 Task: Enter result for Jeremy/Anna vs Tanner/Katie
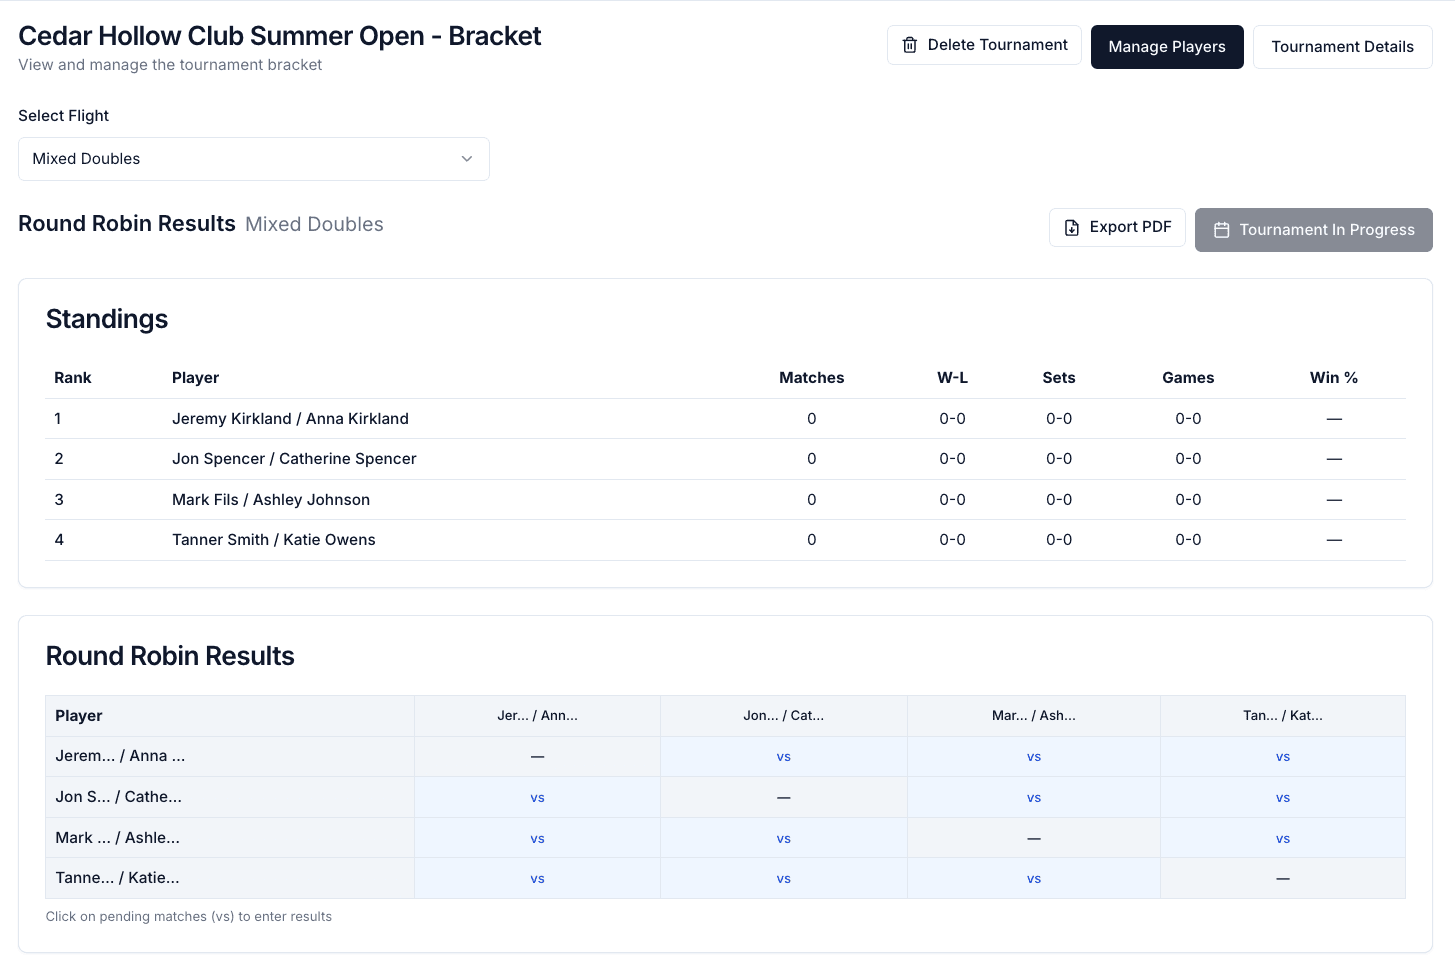pos(1283,757)
